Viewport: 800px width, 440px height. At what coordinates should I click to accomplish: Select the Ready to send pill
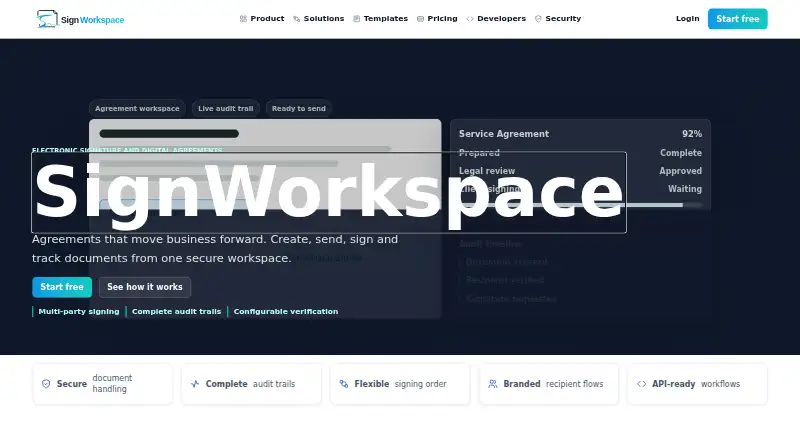pos(298,108)
